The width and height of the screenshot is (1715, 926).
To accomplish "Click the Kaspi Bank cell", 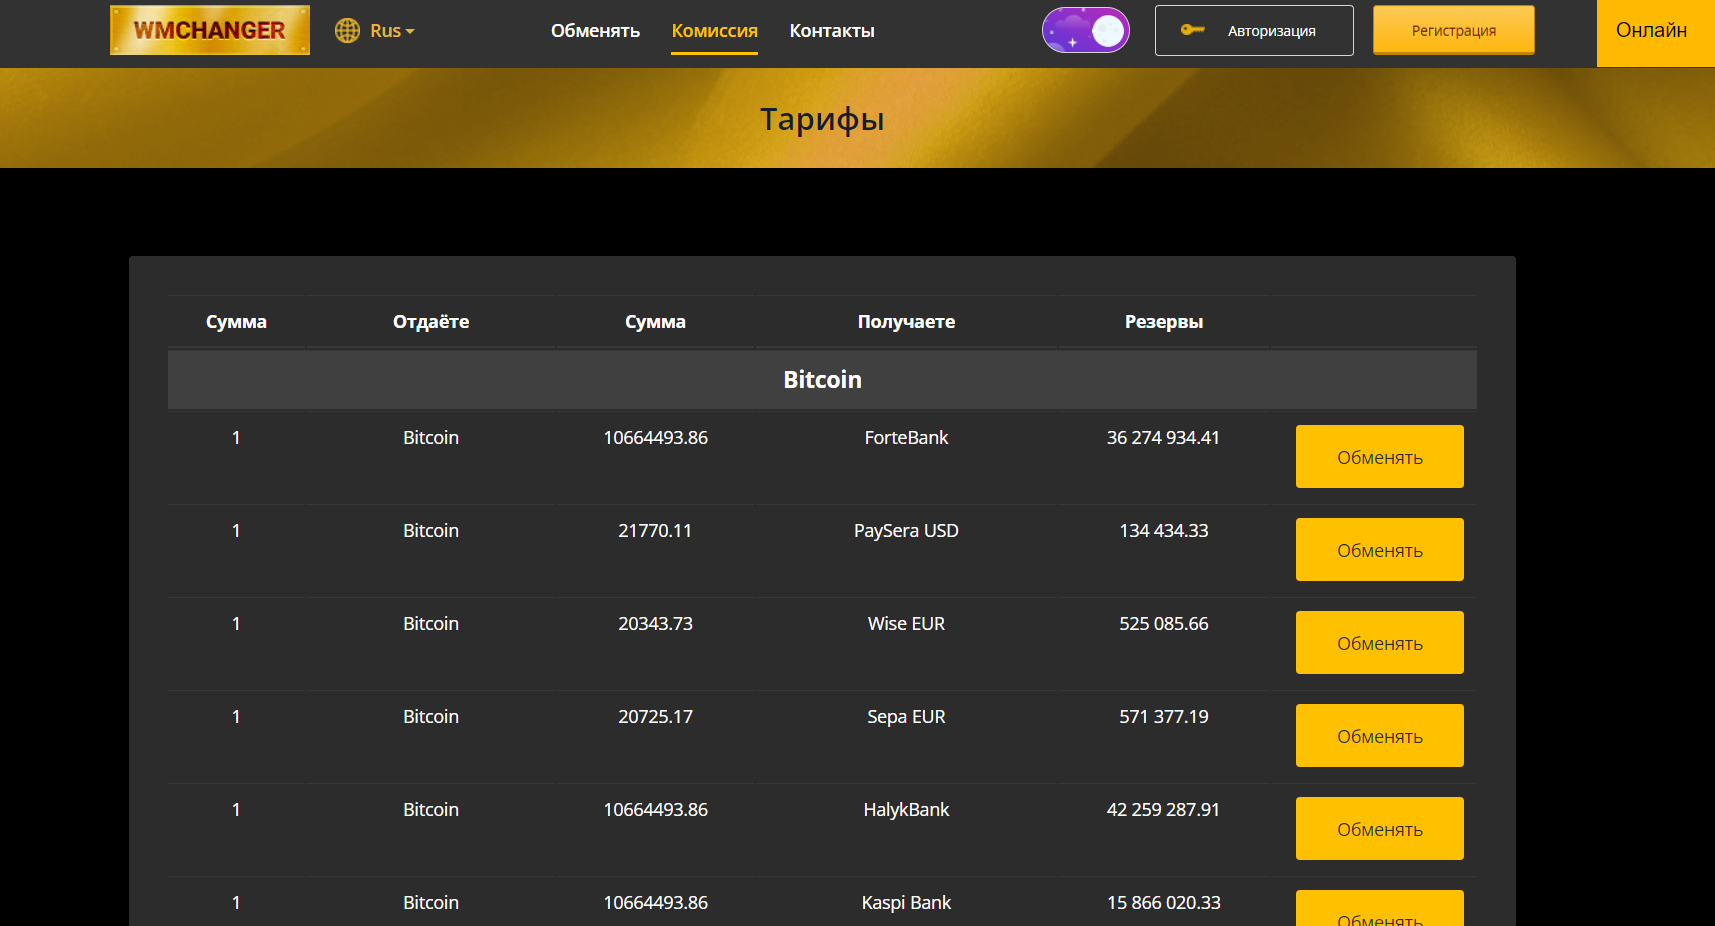I will point(906,903).
